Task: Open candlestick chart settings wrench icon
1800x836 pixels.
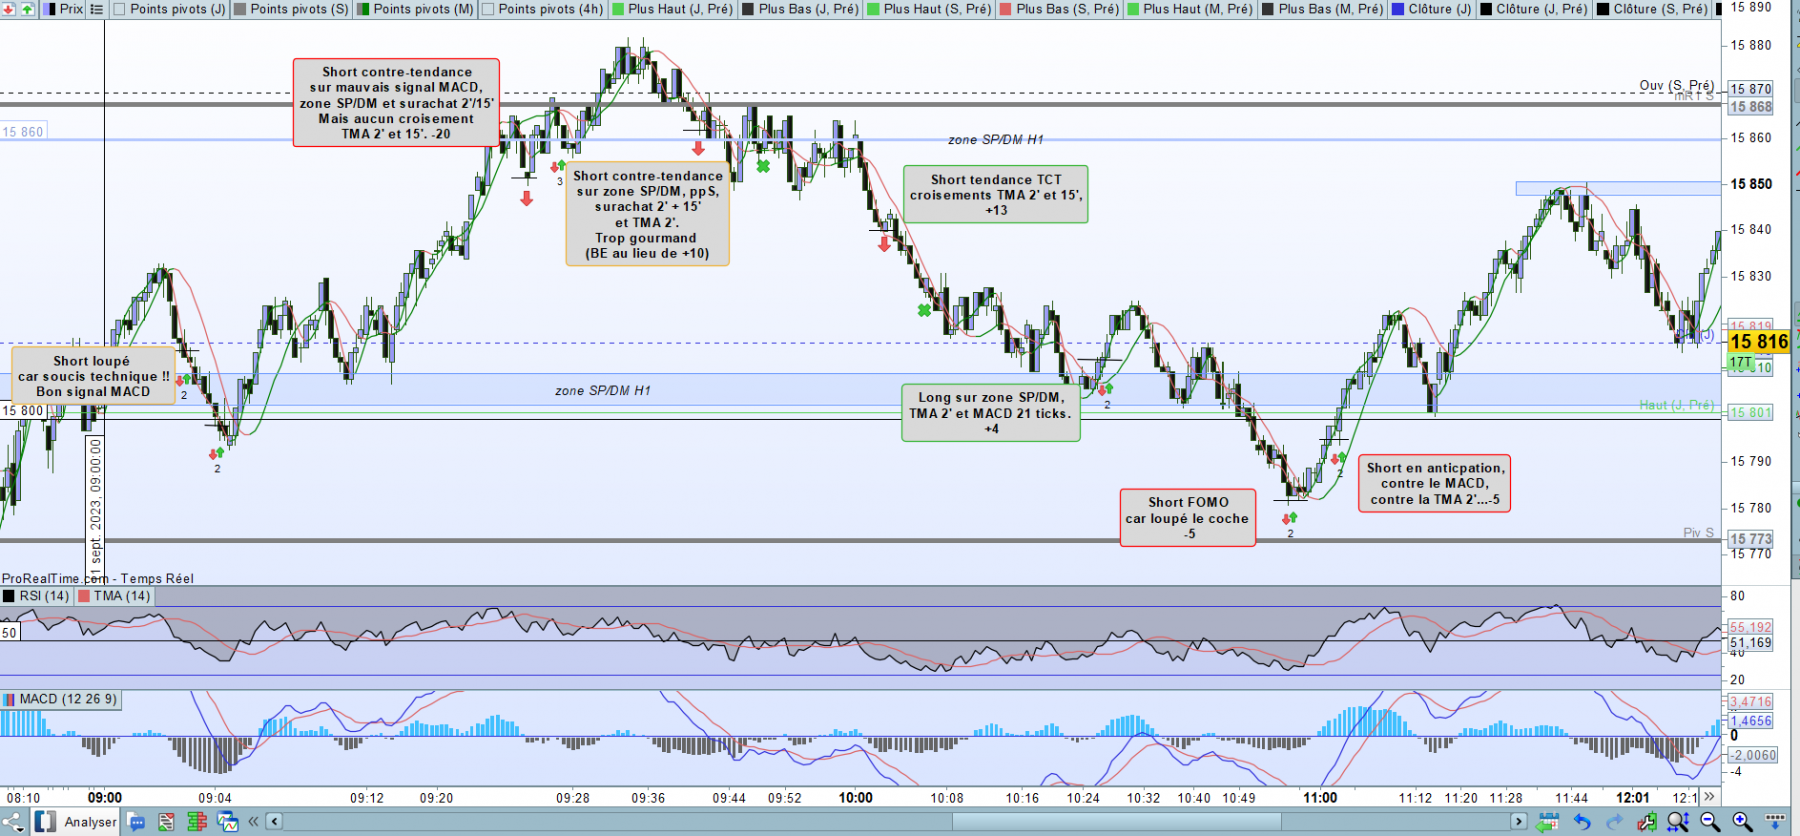Action: pyautogui.click(x=1647, y=822)
